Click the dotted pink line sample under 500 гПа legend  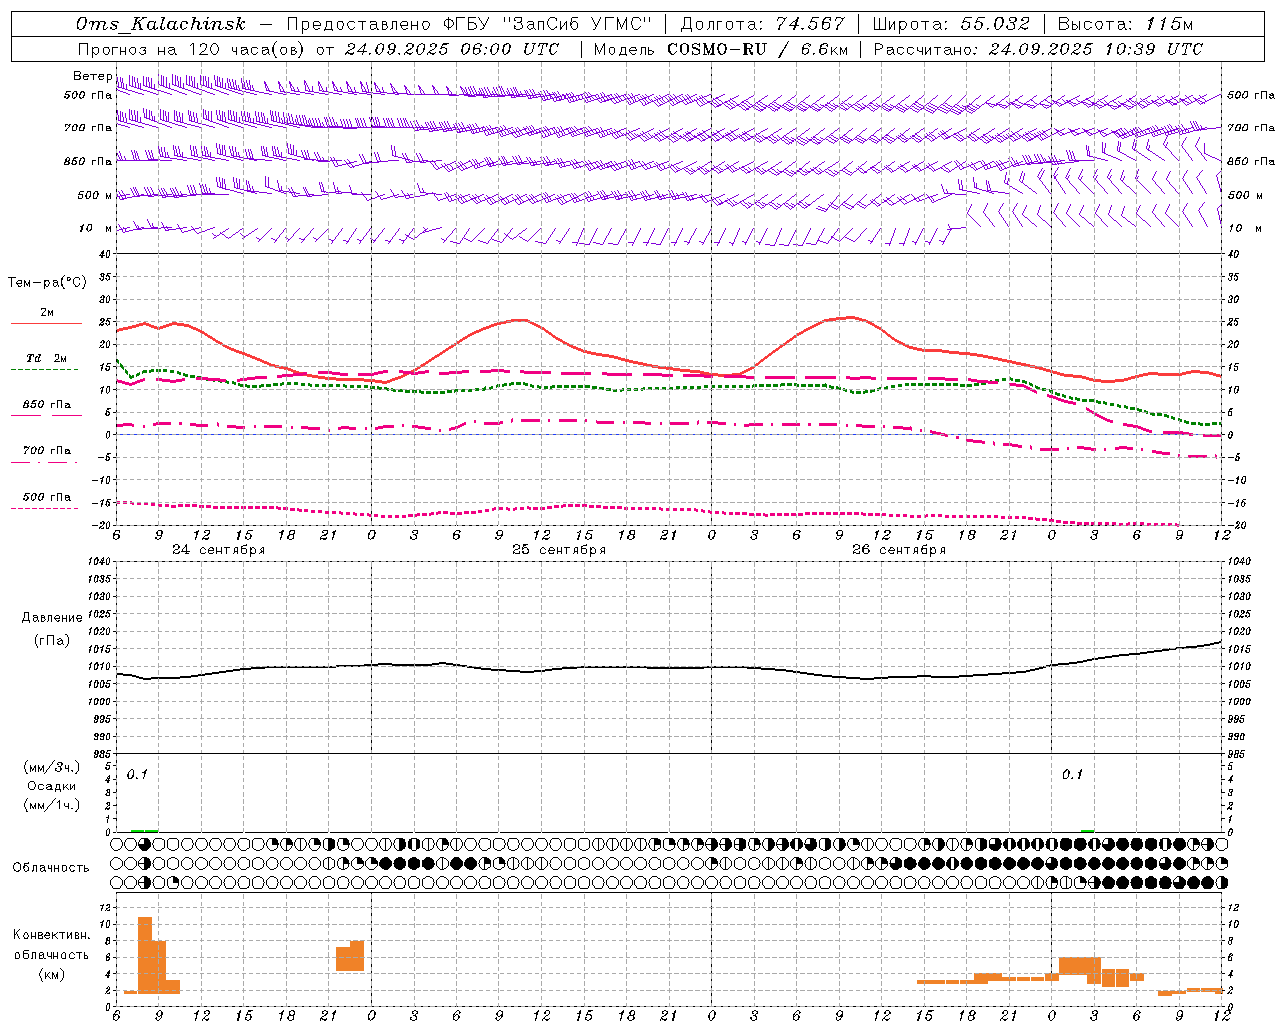coord(45,509)
